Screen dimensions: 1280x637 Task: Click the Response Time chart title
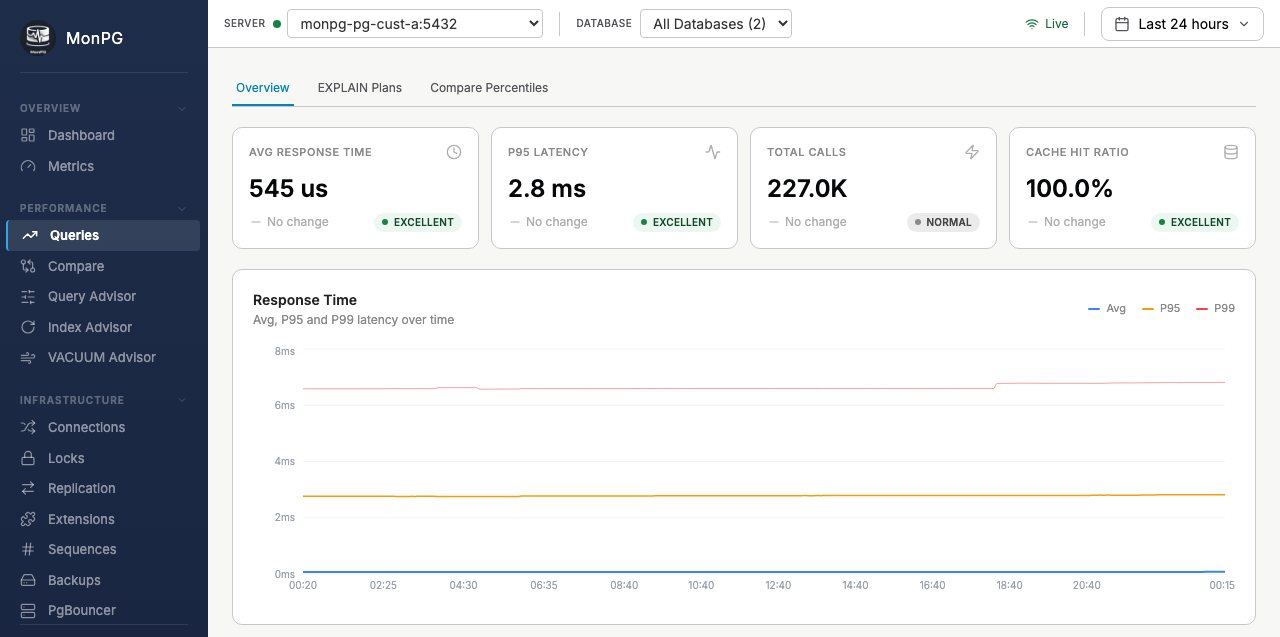click(305, 300)
